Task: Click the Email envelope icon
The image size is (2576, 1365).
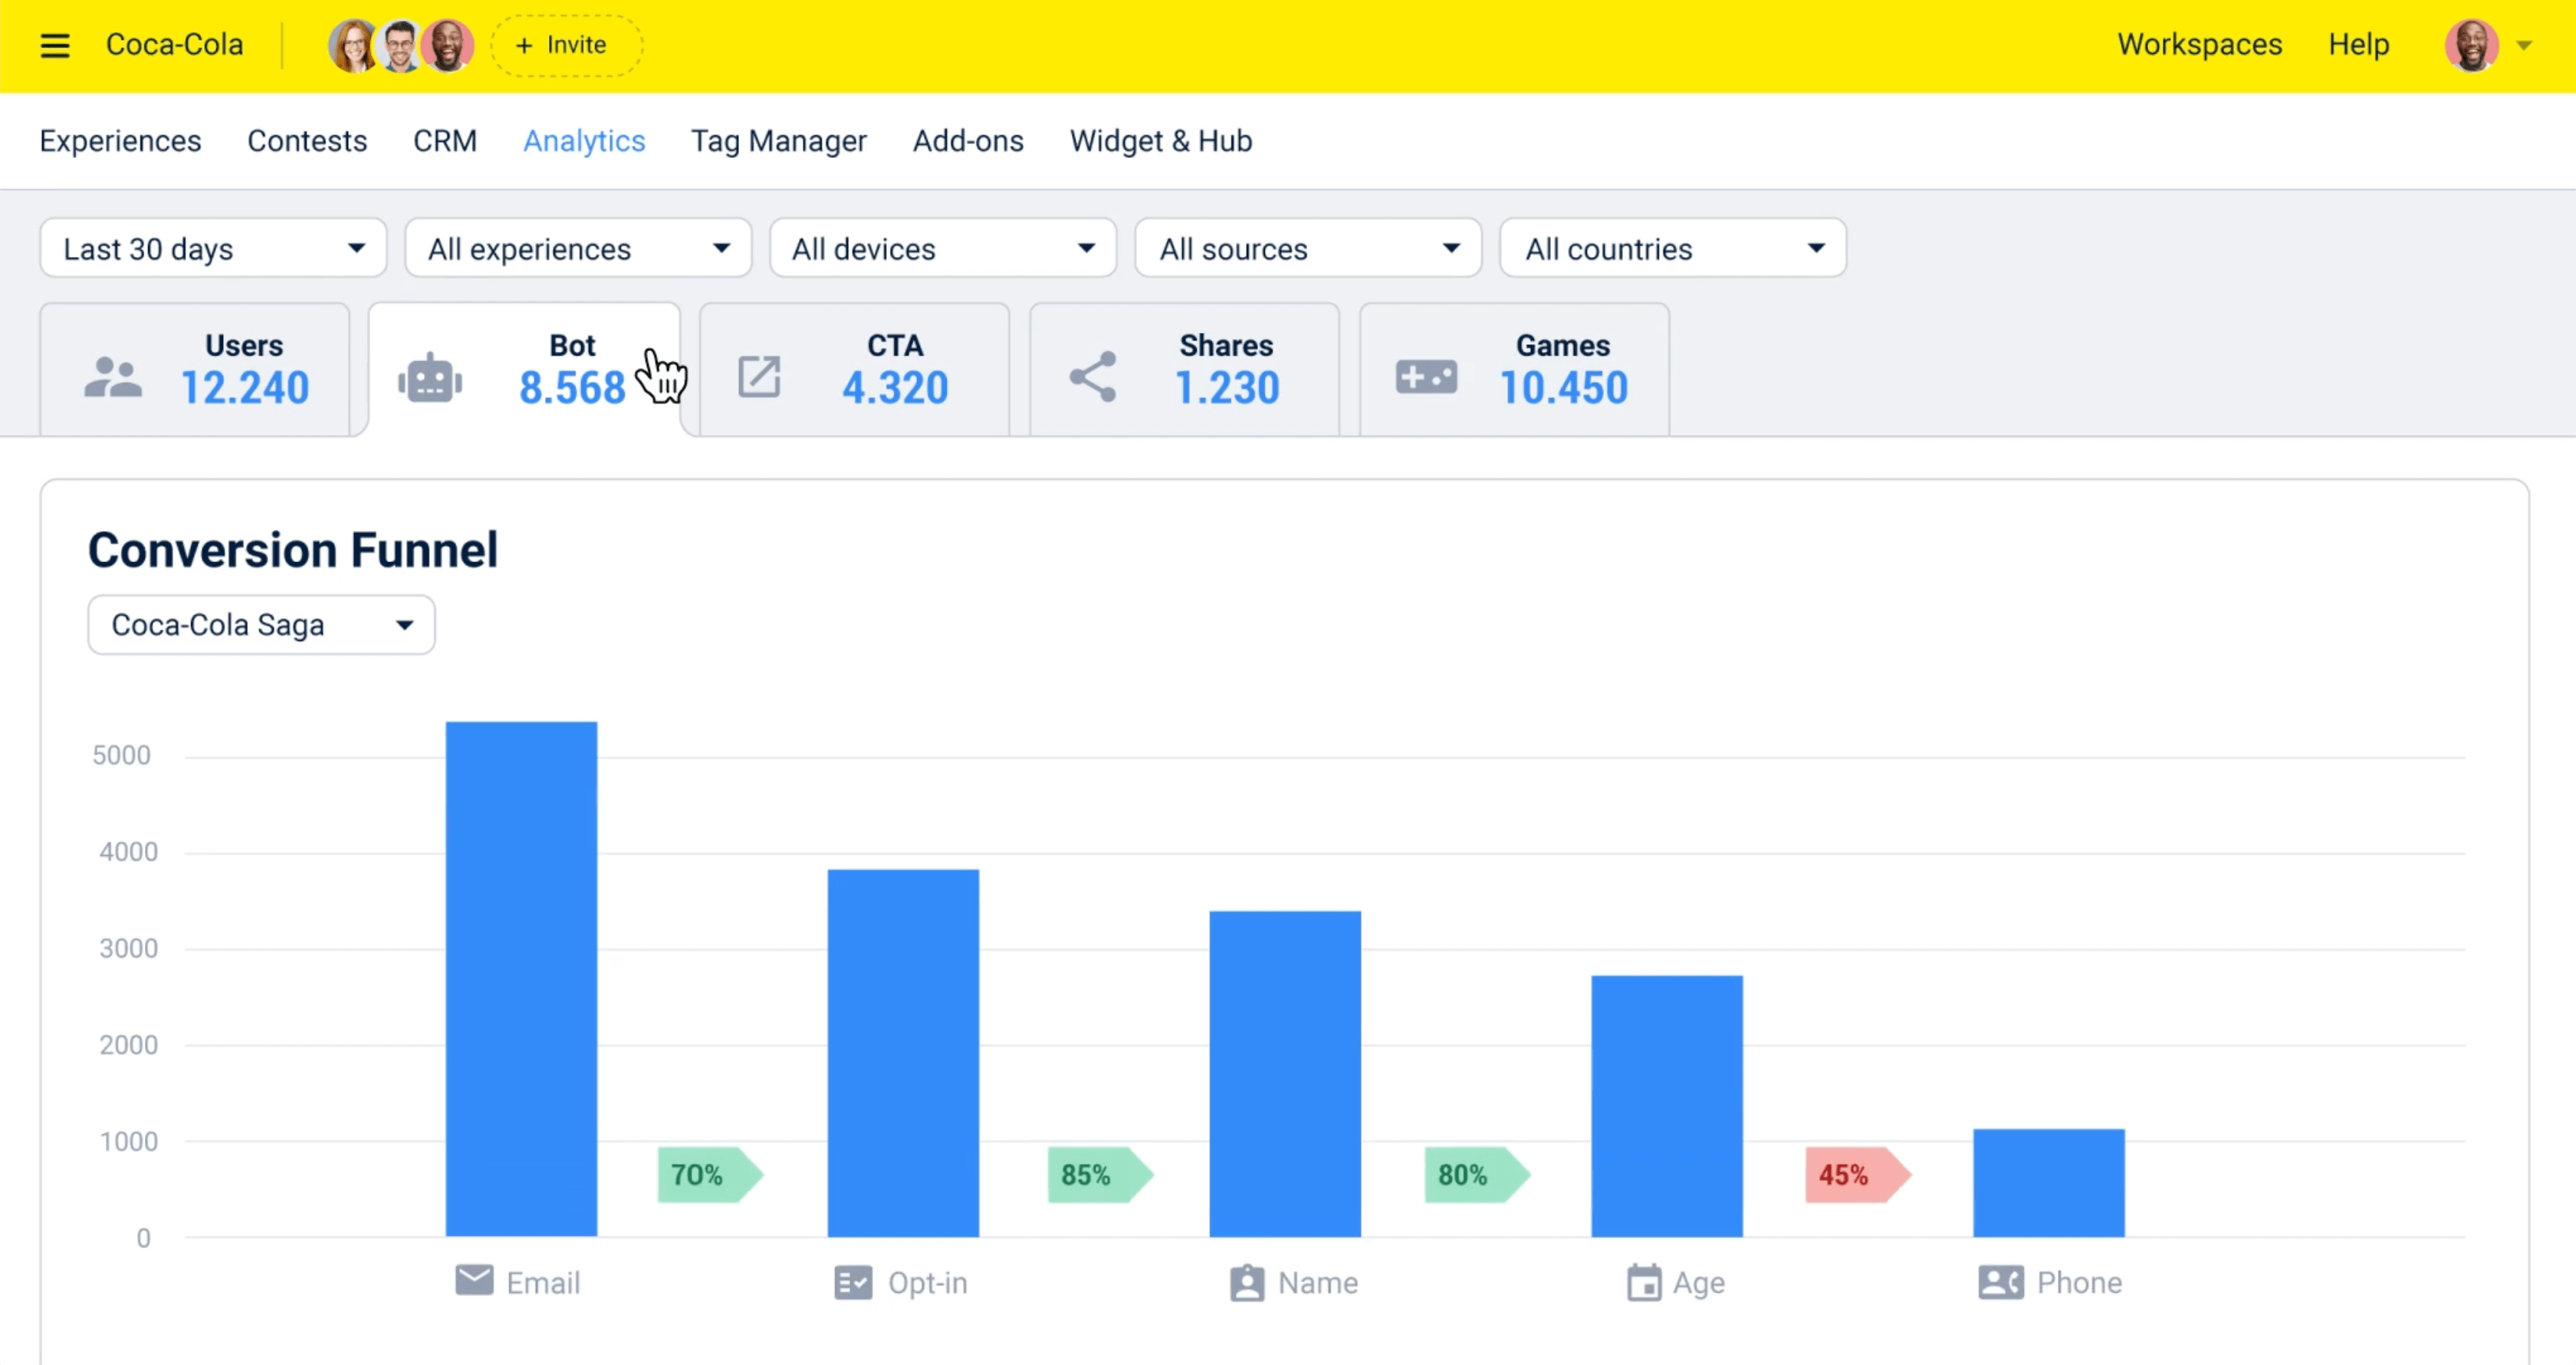Action: point(474,1281)
